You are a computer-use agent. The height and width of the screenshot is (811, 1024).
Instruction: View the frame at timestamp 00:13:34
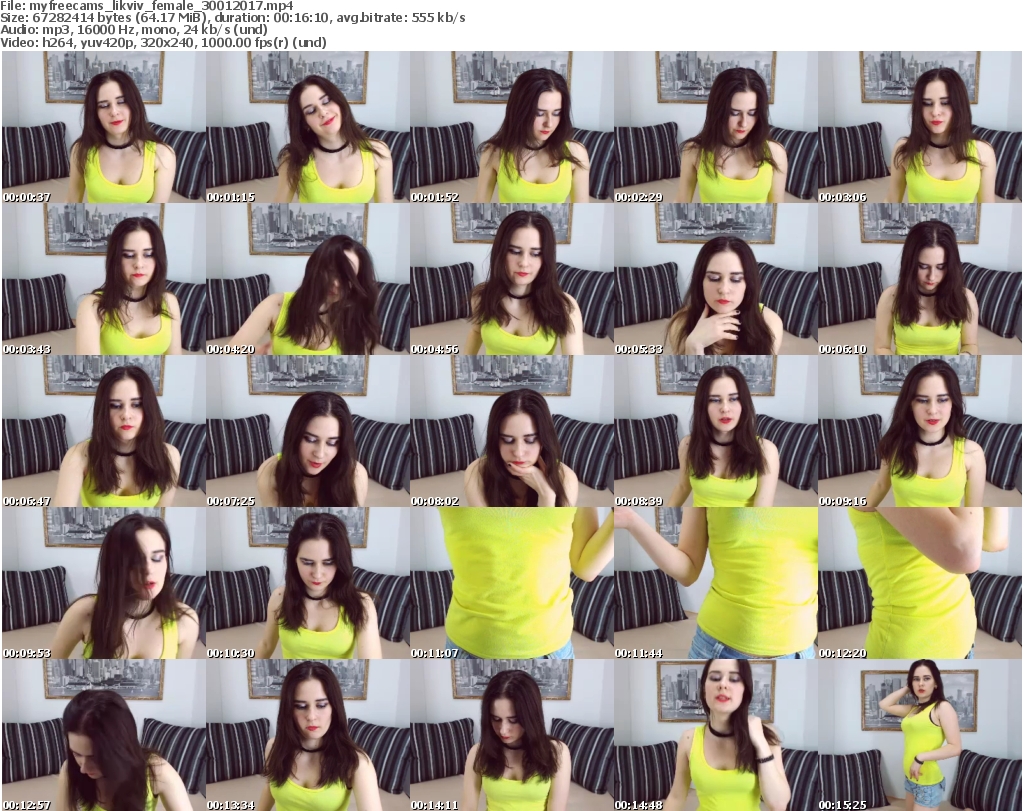(308, 735)
